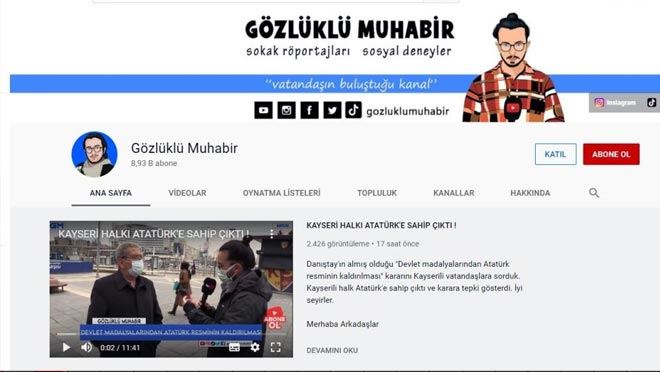Click the 0:02 / 11:41 time display
Image resolution: width=660 pixels, height=372 pixels.
(x=120, y=348)
